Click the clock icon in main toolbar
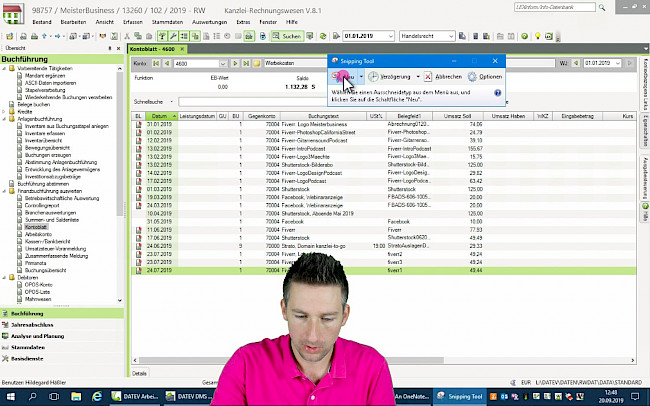650x406 pixels. tap(227, 36)
